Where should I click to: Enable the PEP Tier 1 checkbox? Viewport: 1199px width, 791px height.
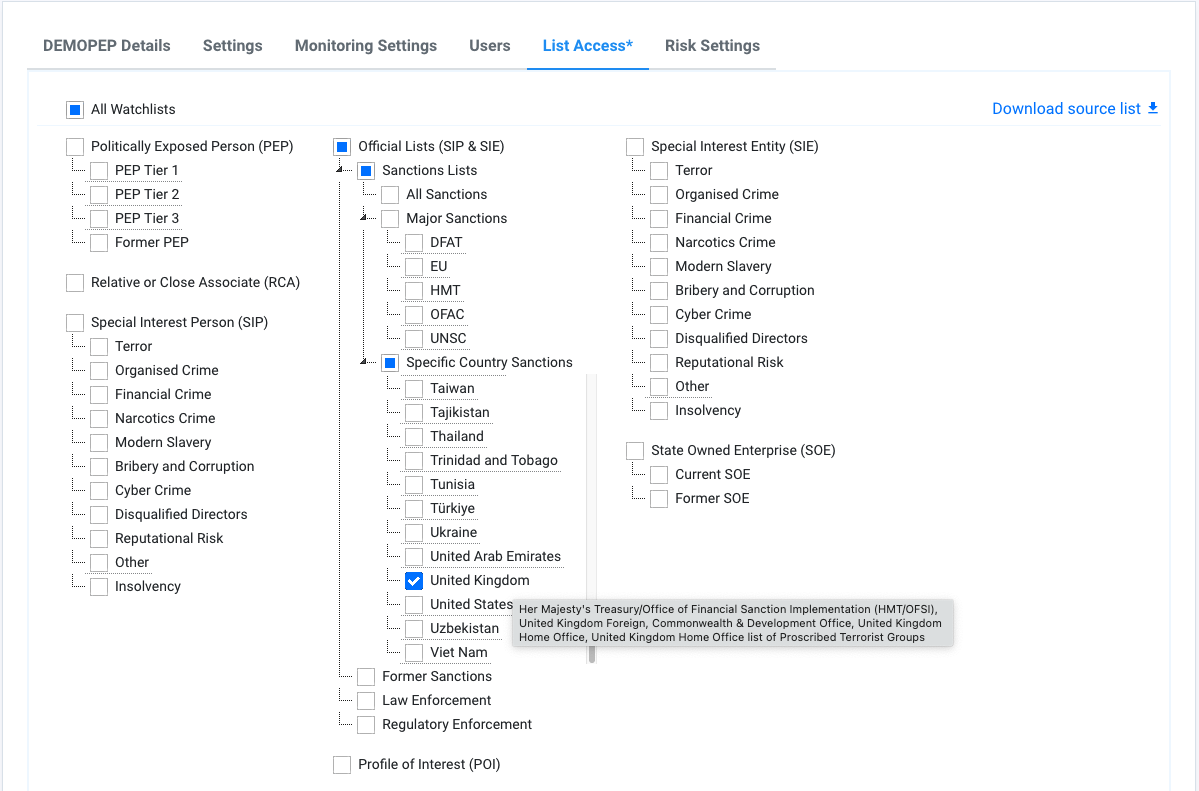pos(100,171)
